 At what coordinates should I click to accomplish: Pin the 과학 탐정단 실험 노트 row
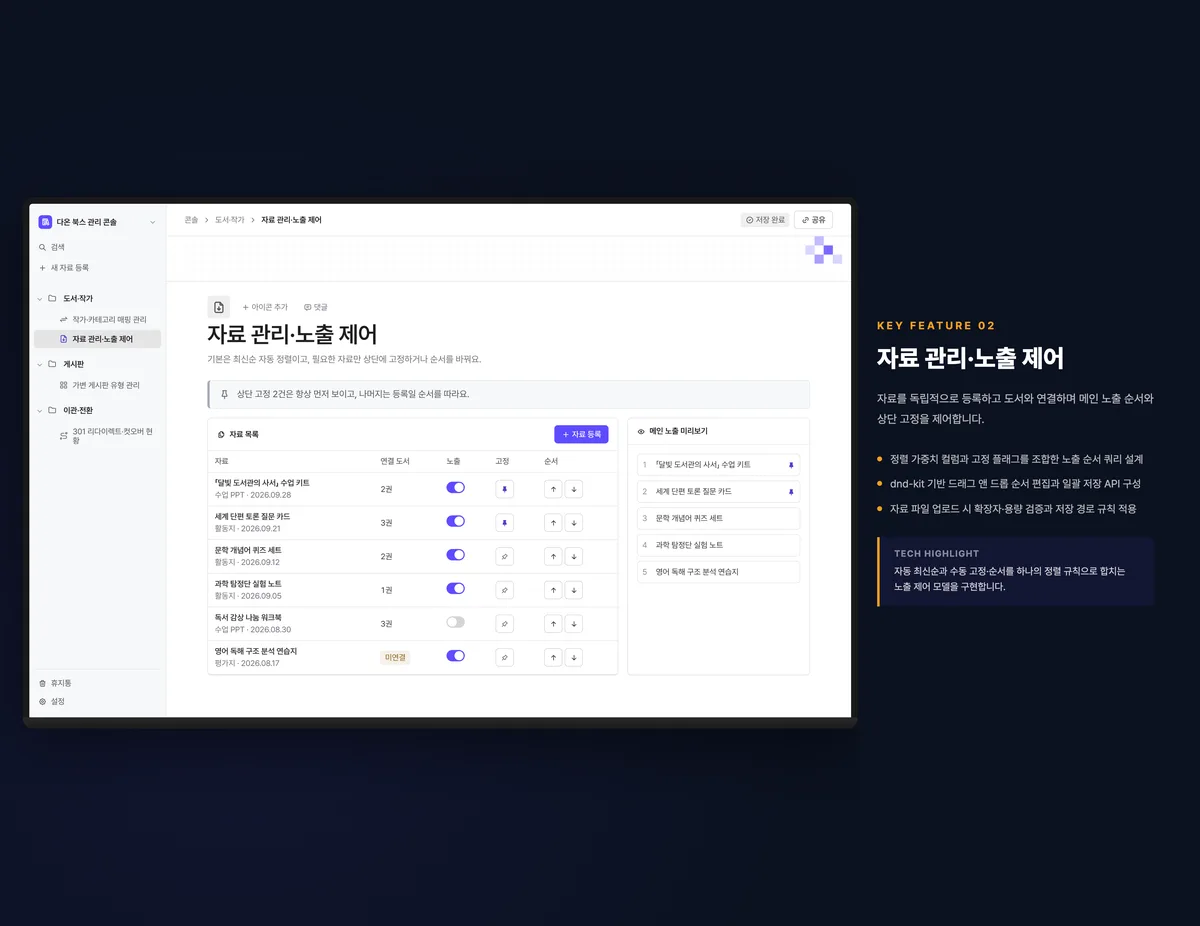point(505,590)
